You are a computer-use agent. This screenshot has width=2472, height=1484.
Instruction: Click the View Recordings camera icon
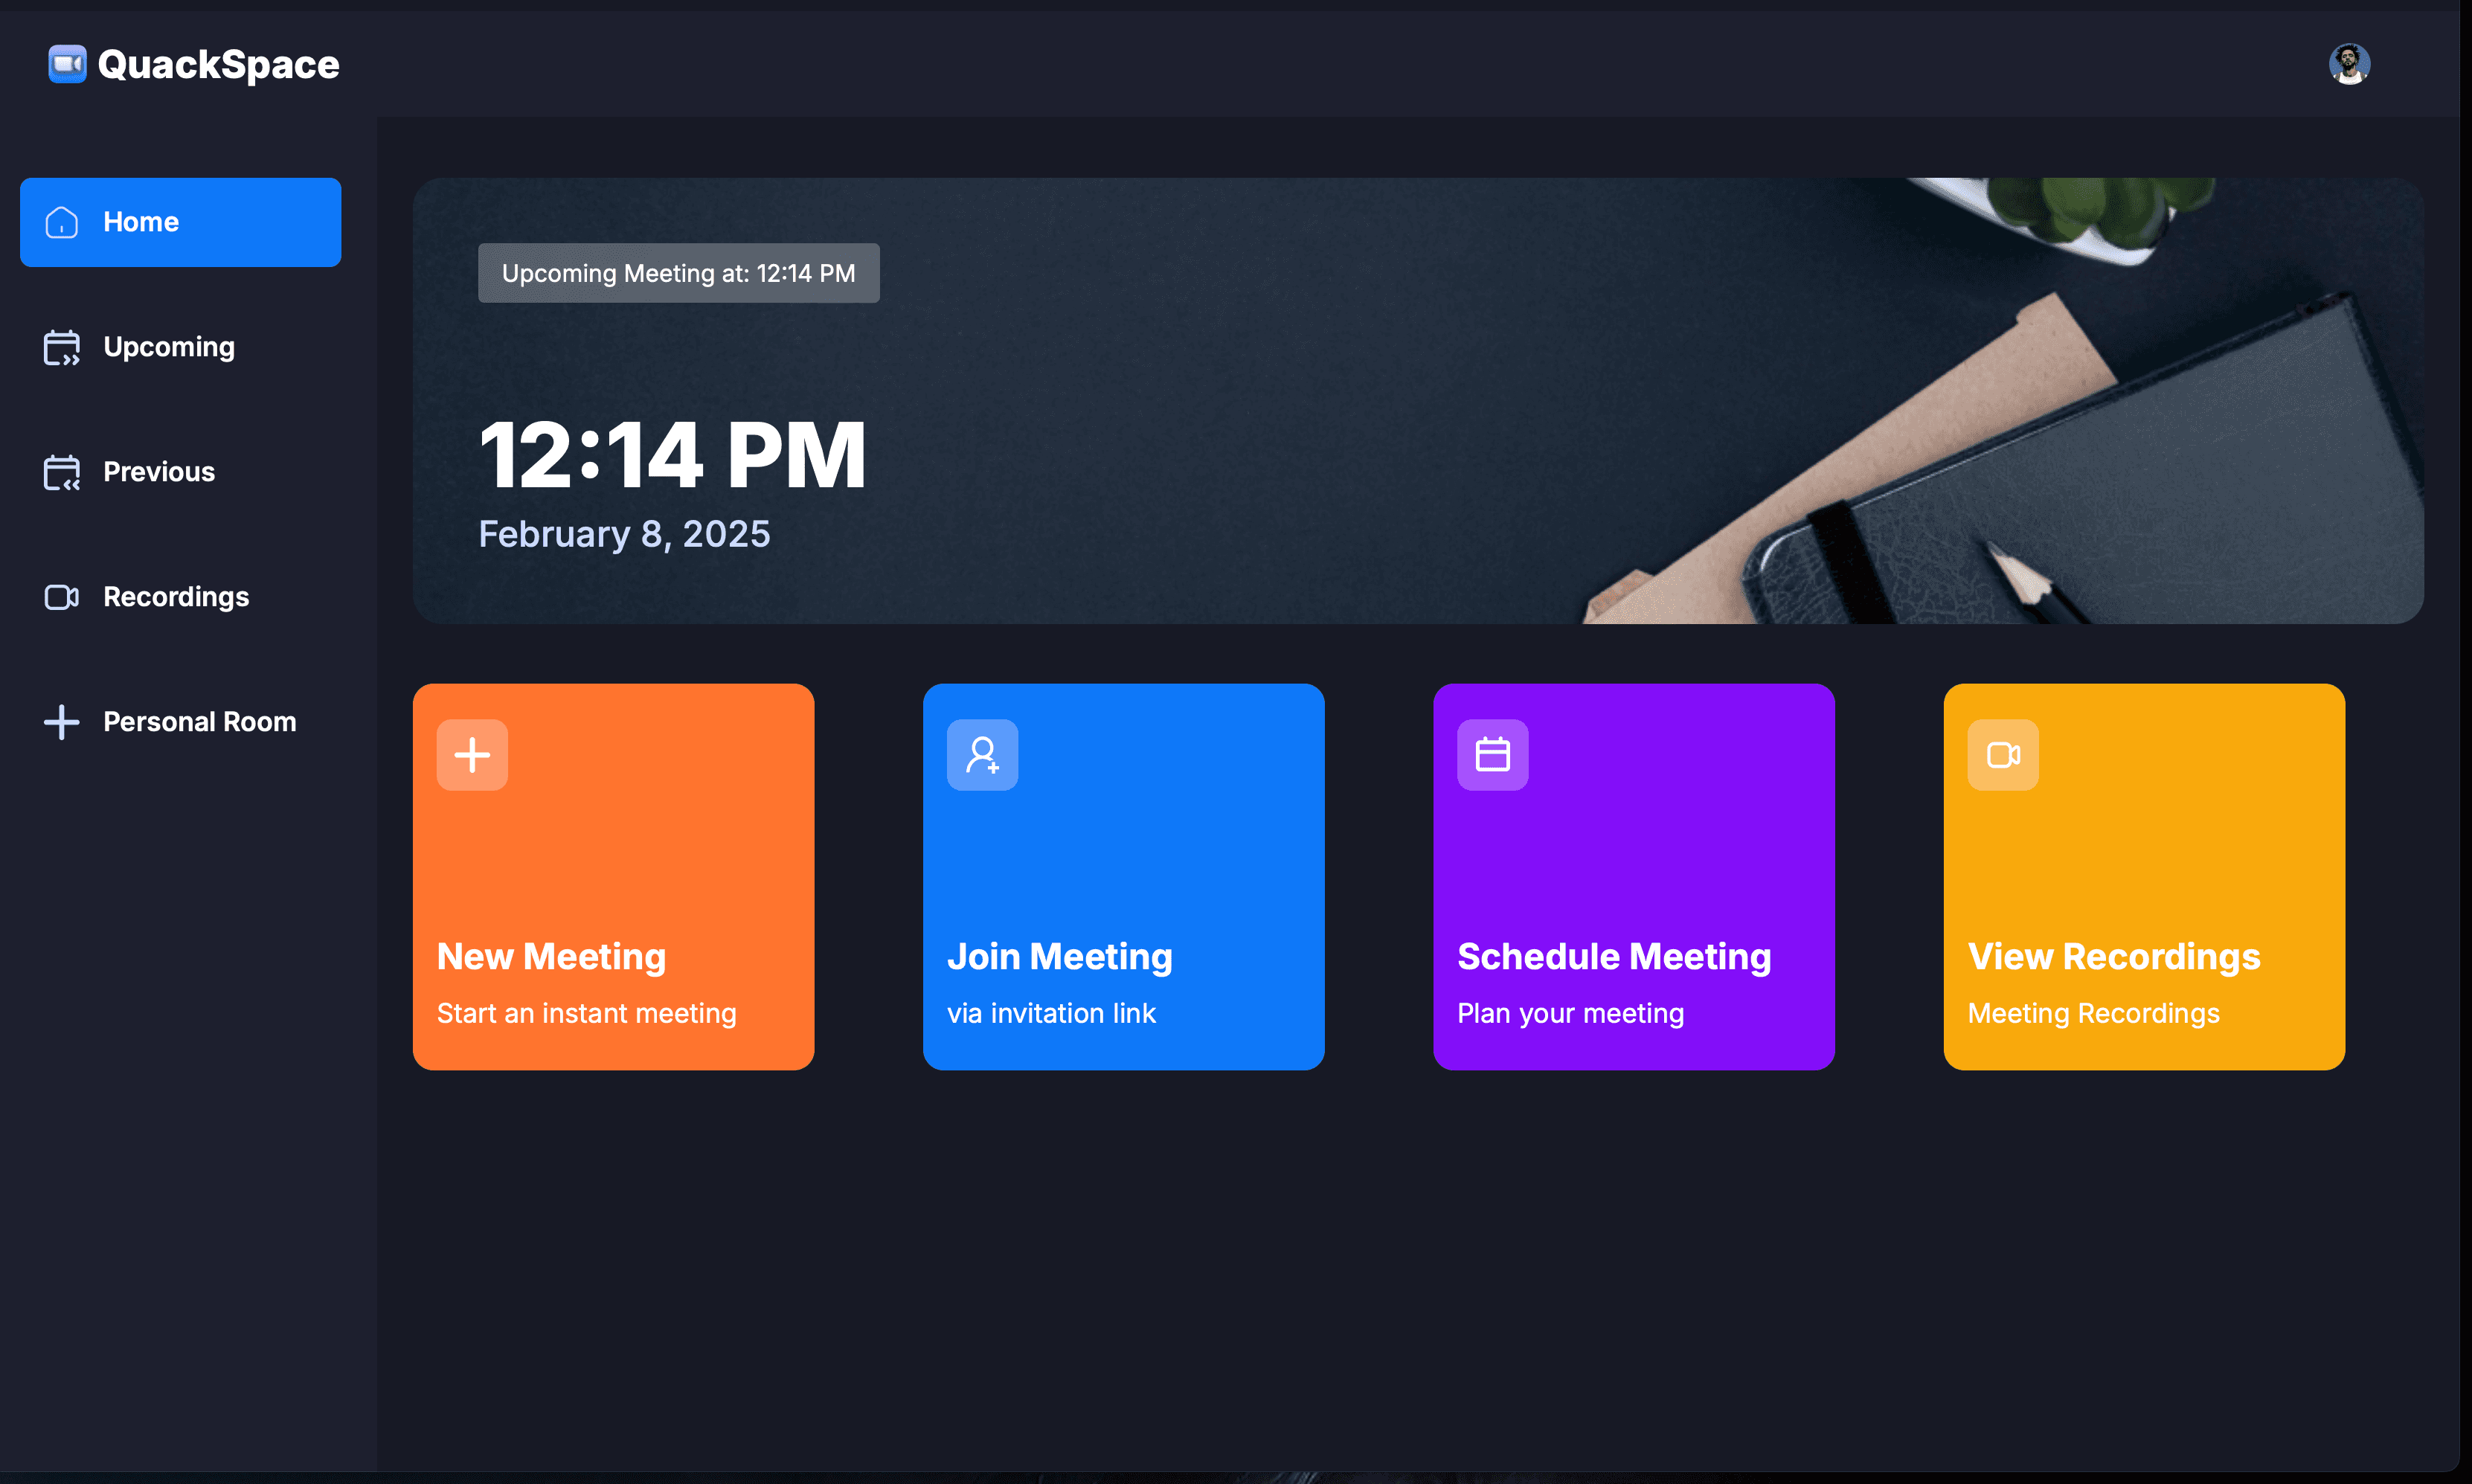(2003, 755)
